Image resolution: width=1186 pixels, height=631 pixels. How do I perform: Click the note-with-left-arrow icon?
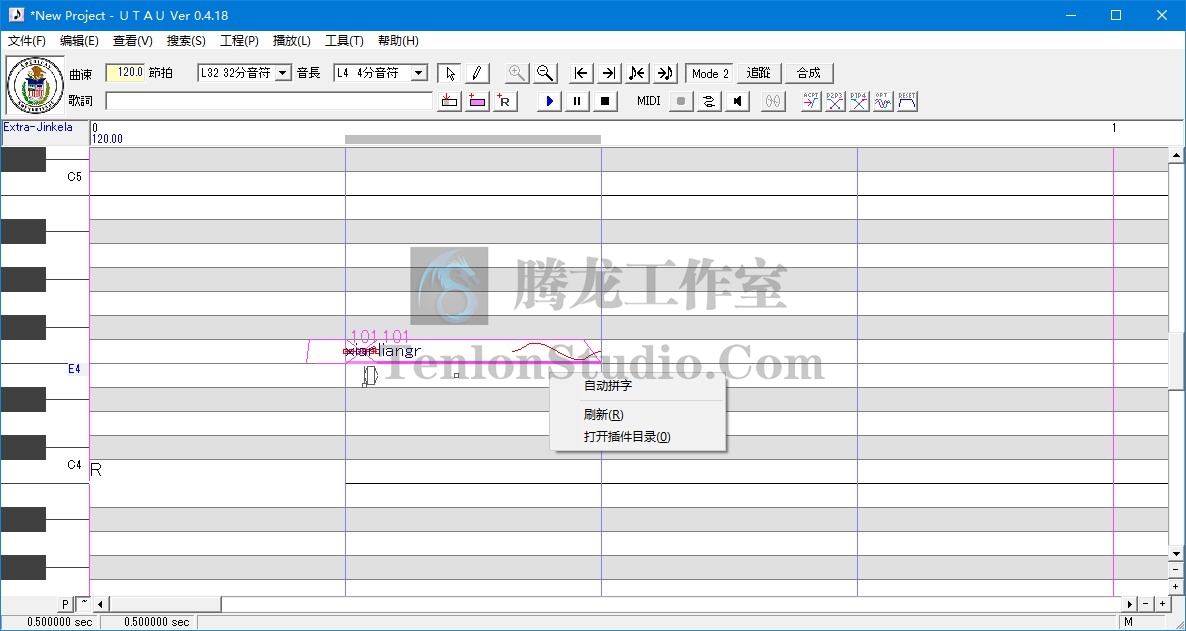(x=637, y=73)
